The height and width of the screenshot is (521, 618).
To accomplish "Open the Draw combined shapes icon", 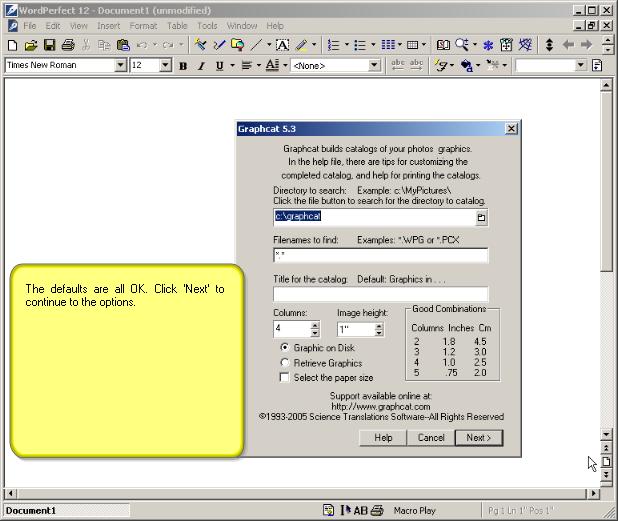I will (x=237, y=45).
